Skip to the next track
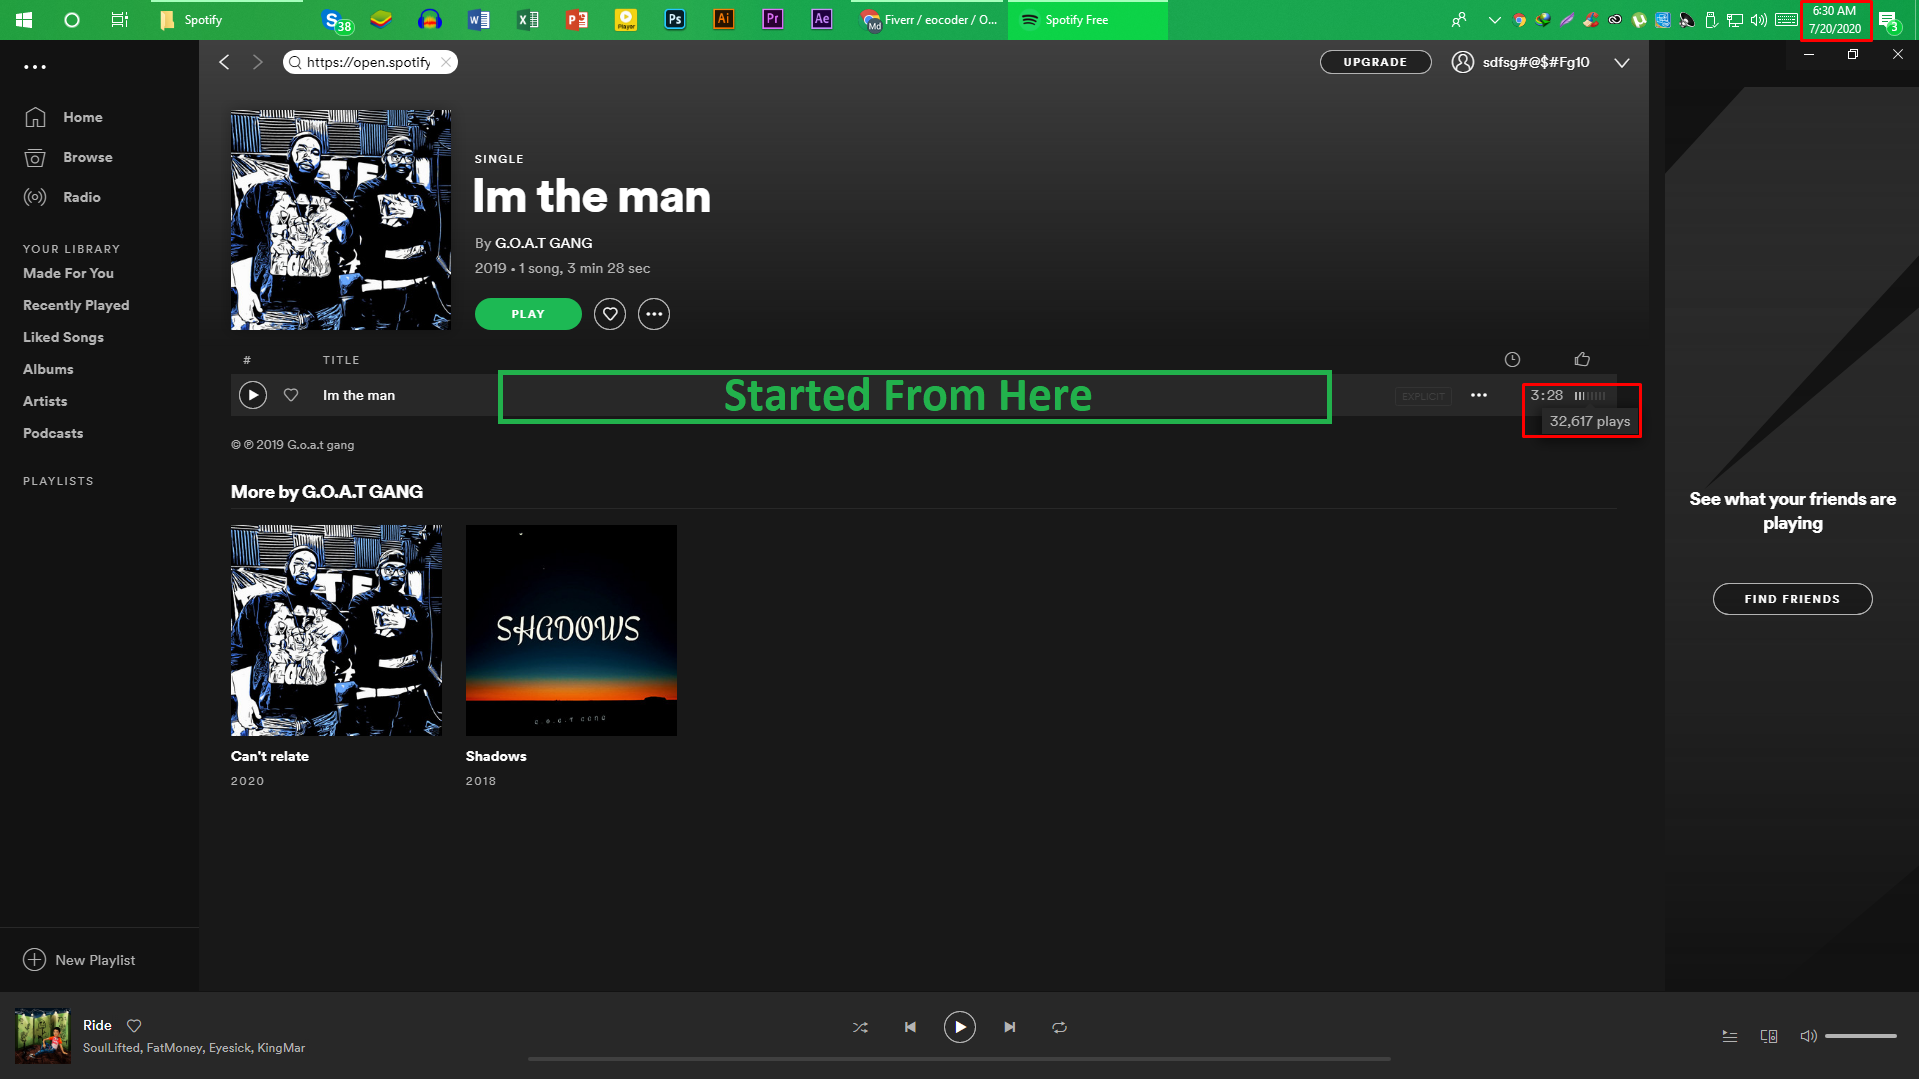Viewport: 1919px width, 1079px height. [1009, 1027]
